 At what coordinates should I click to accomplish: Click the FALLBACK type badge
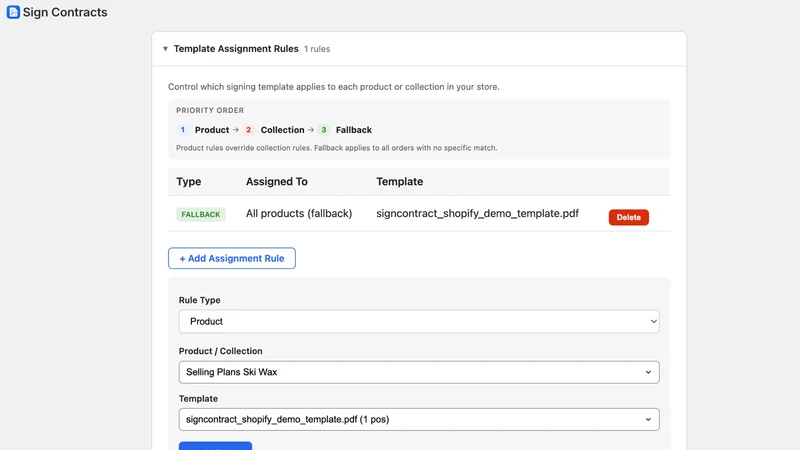201,214
